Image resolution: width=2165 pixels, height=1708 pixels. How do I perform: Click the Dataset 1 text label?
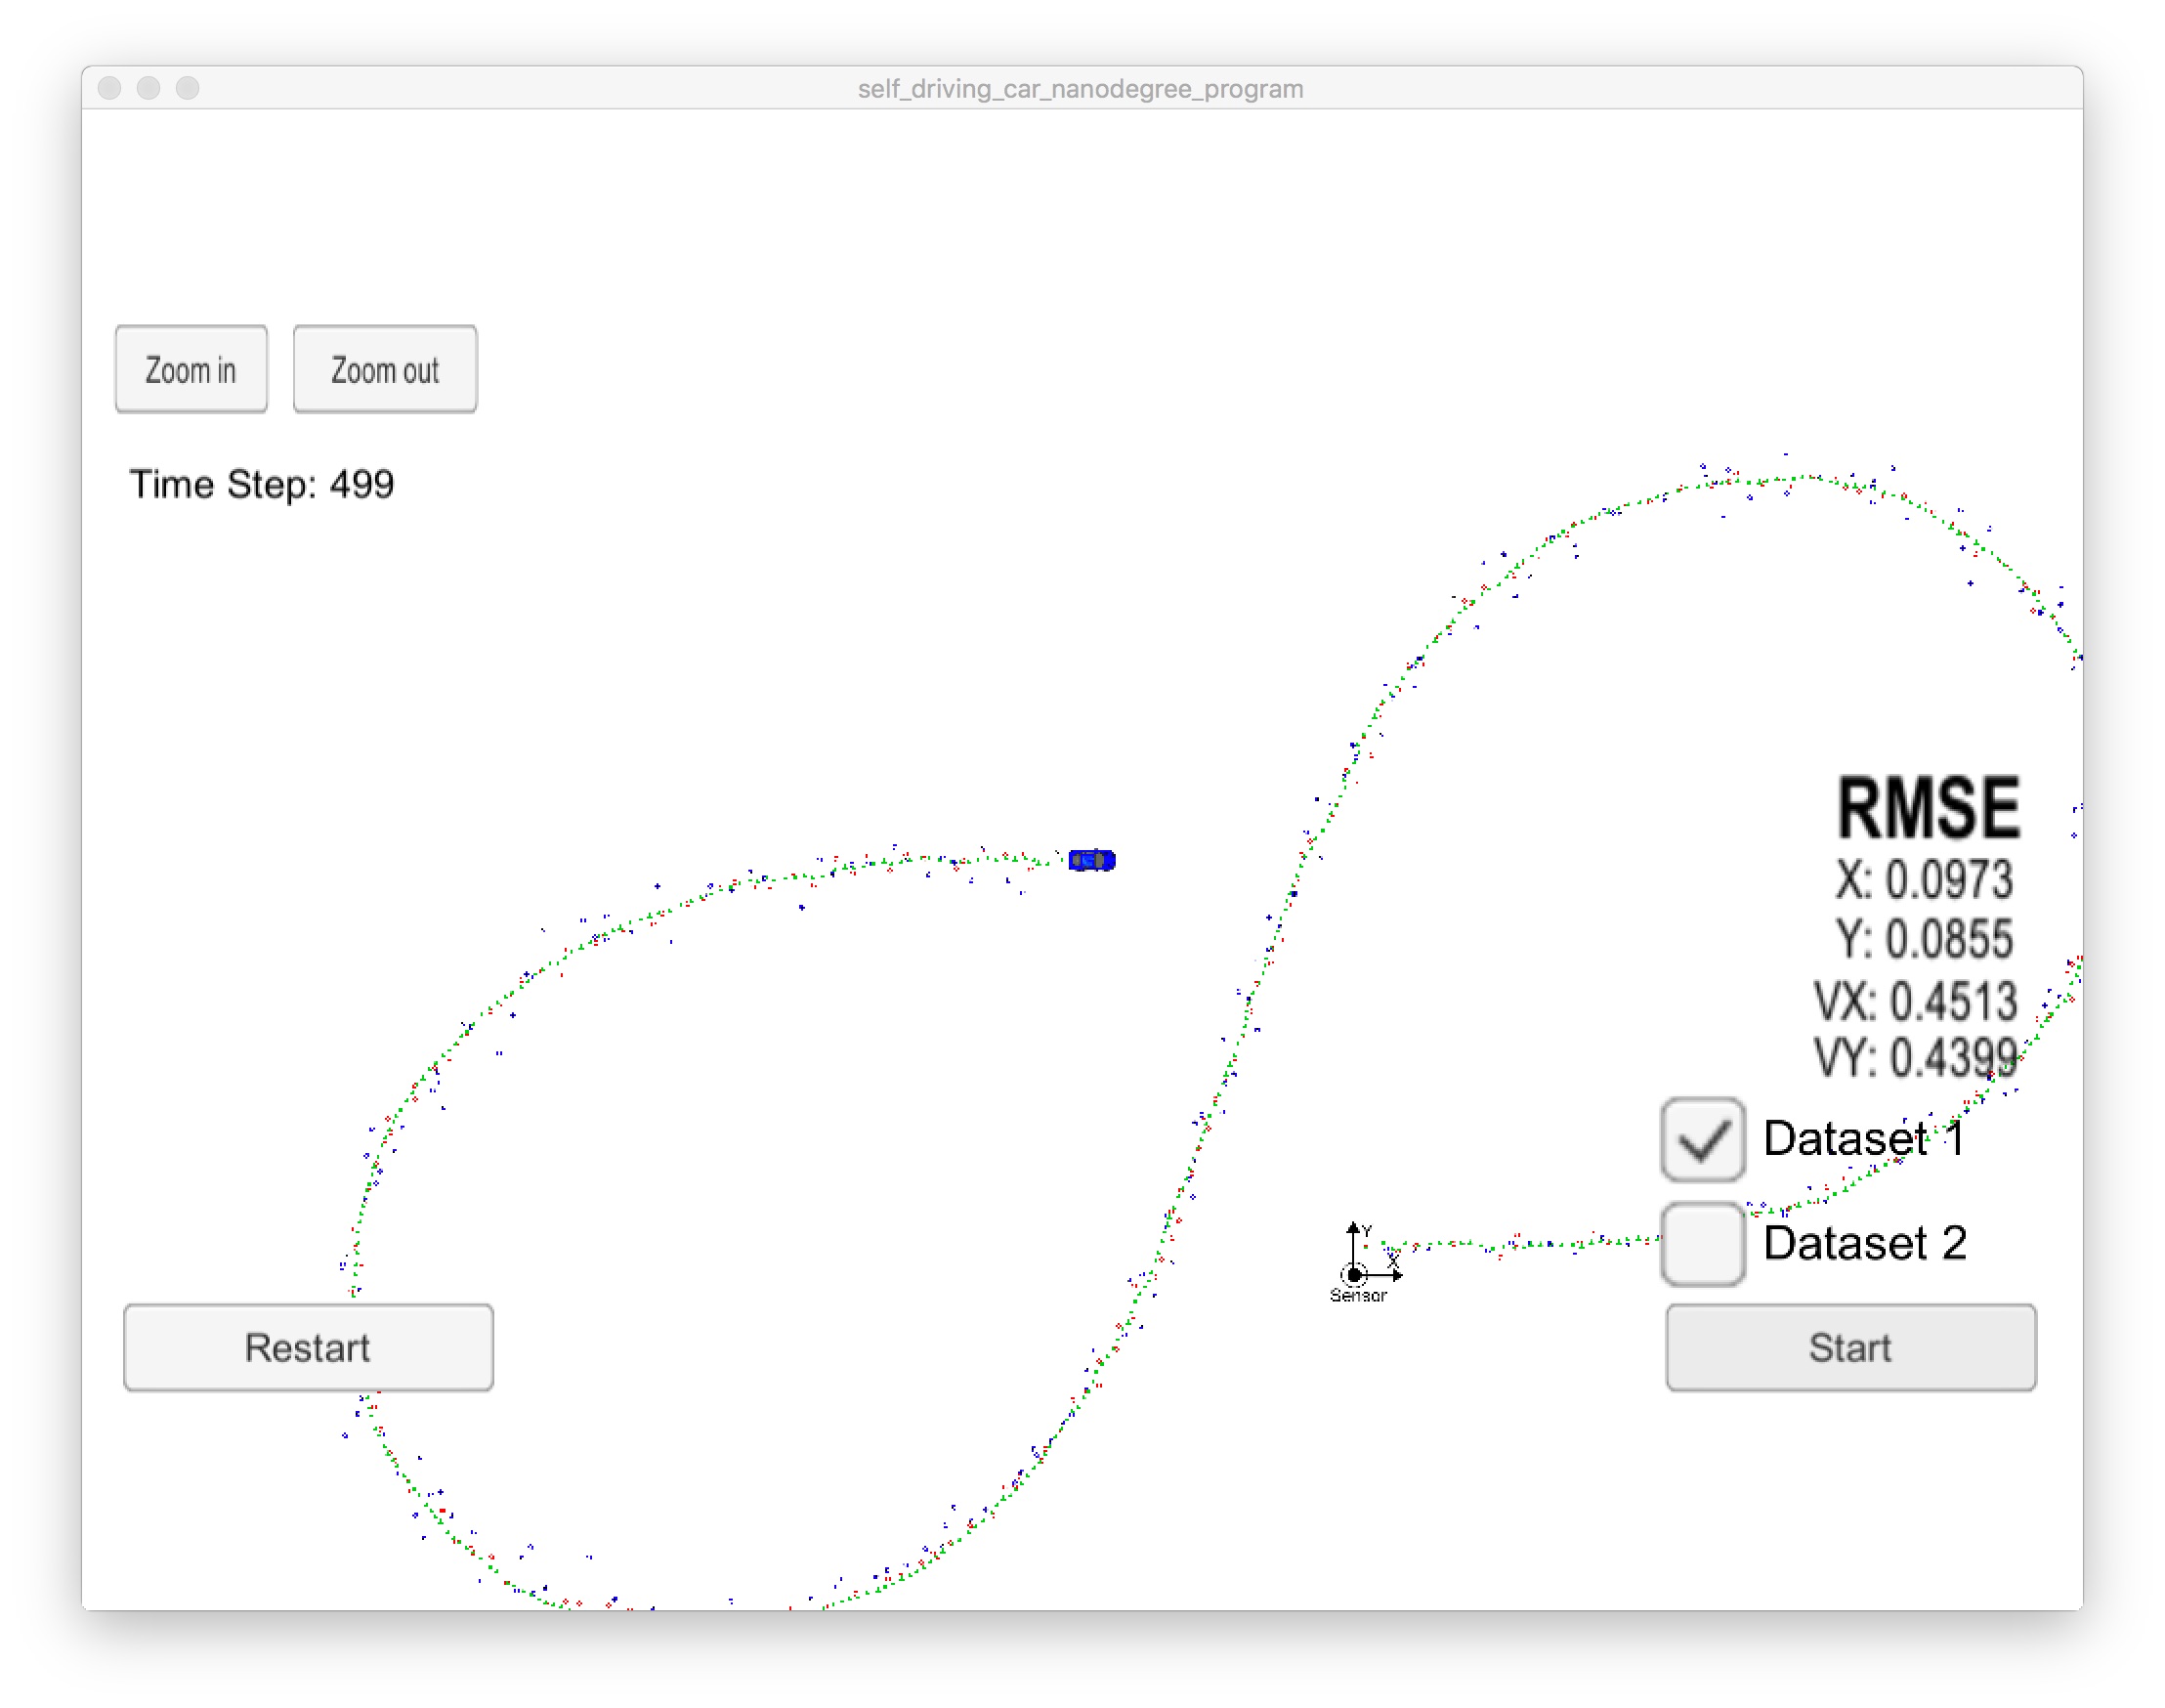coord(1862,1139)
